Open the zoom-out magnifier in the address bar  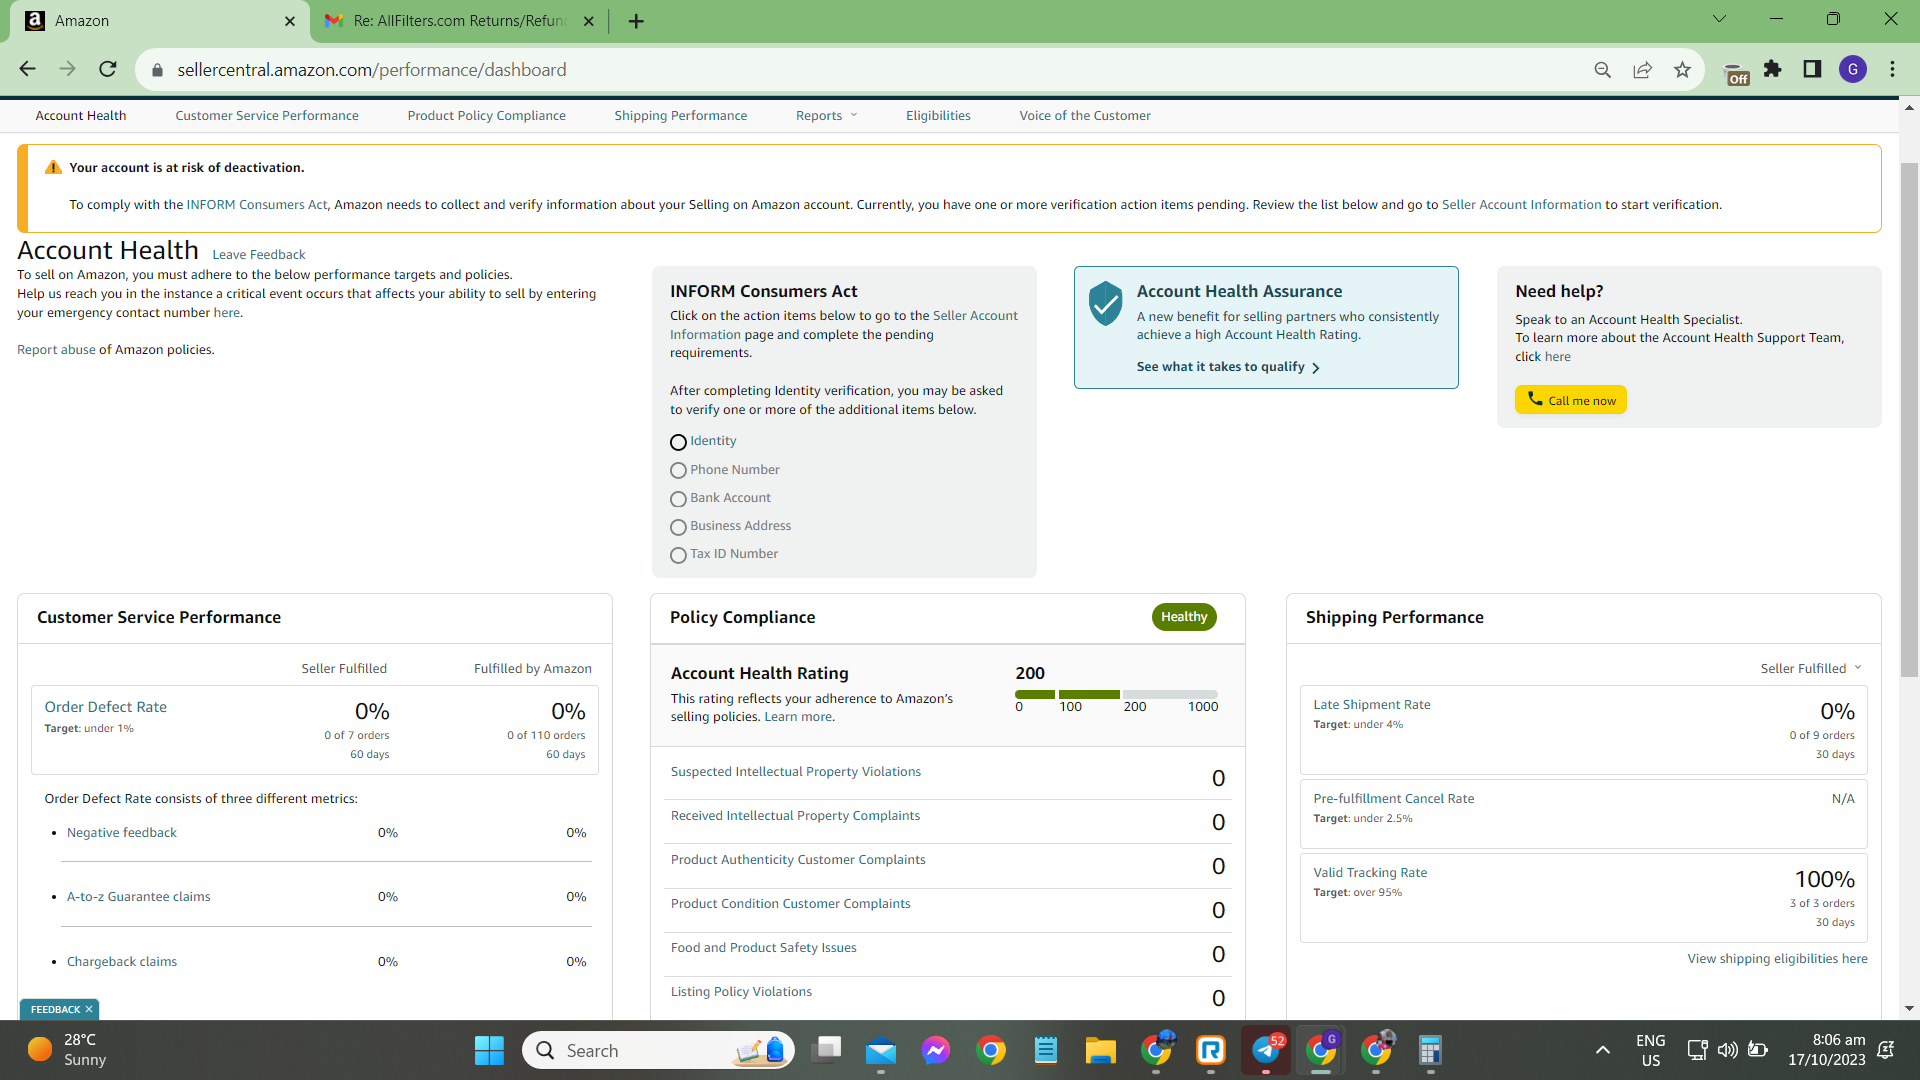(1602, 70)
